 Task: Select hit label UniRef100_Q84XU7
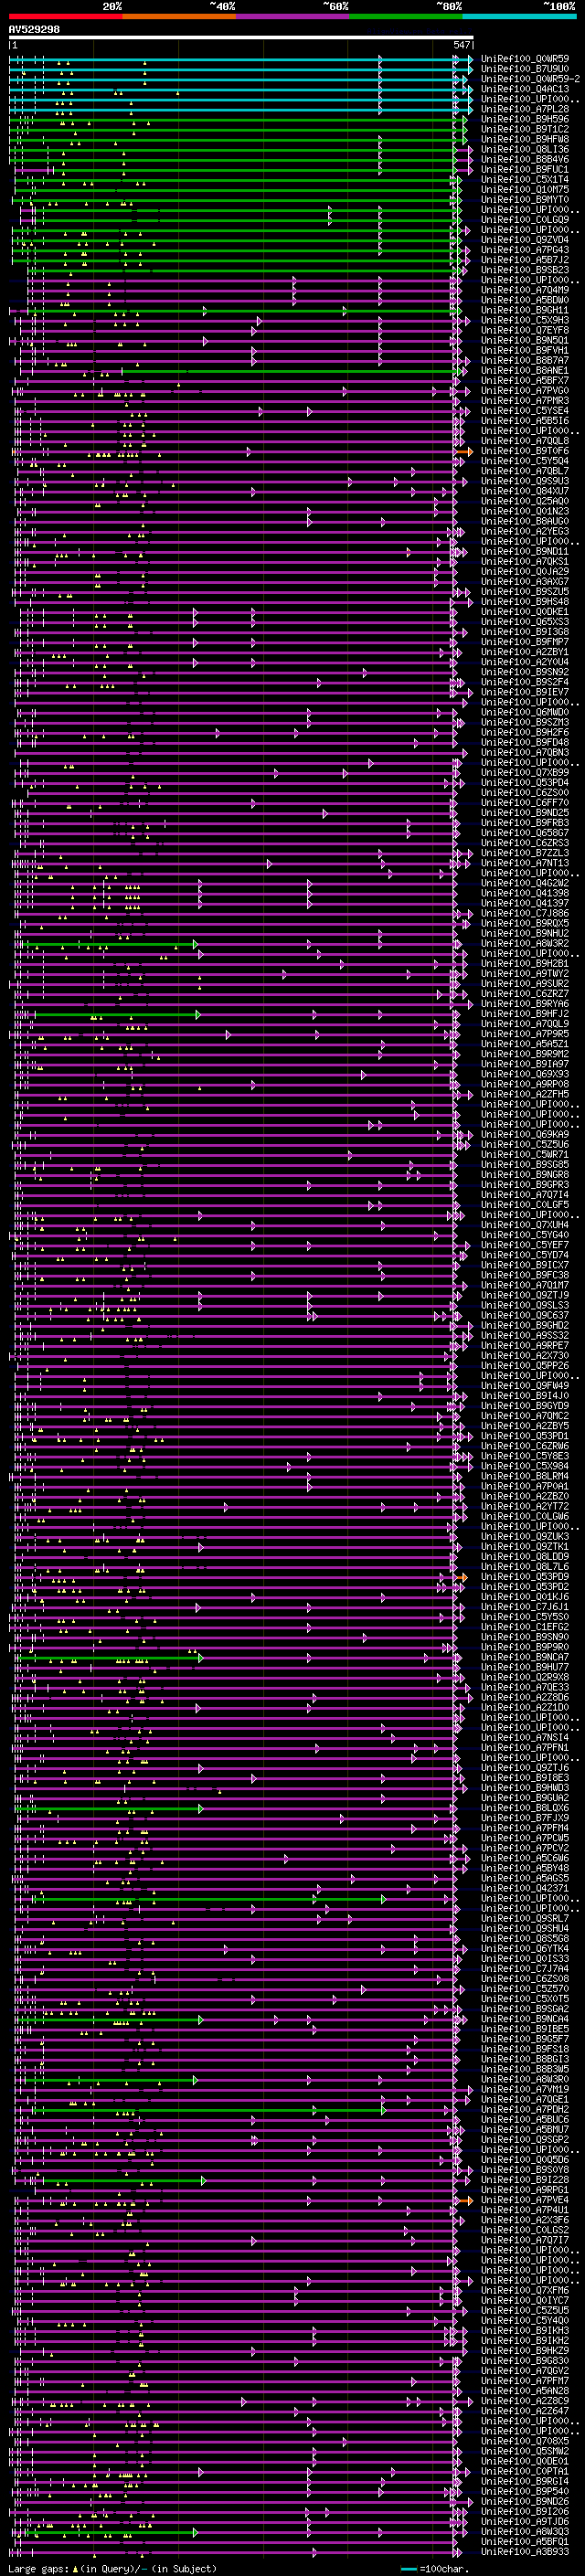(525, 491)
